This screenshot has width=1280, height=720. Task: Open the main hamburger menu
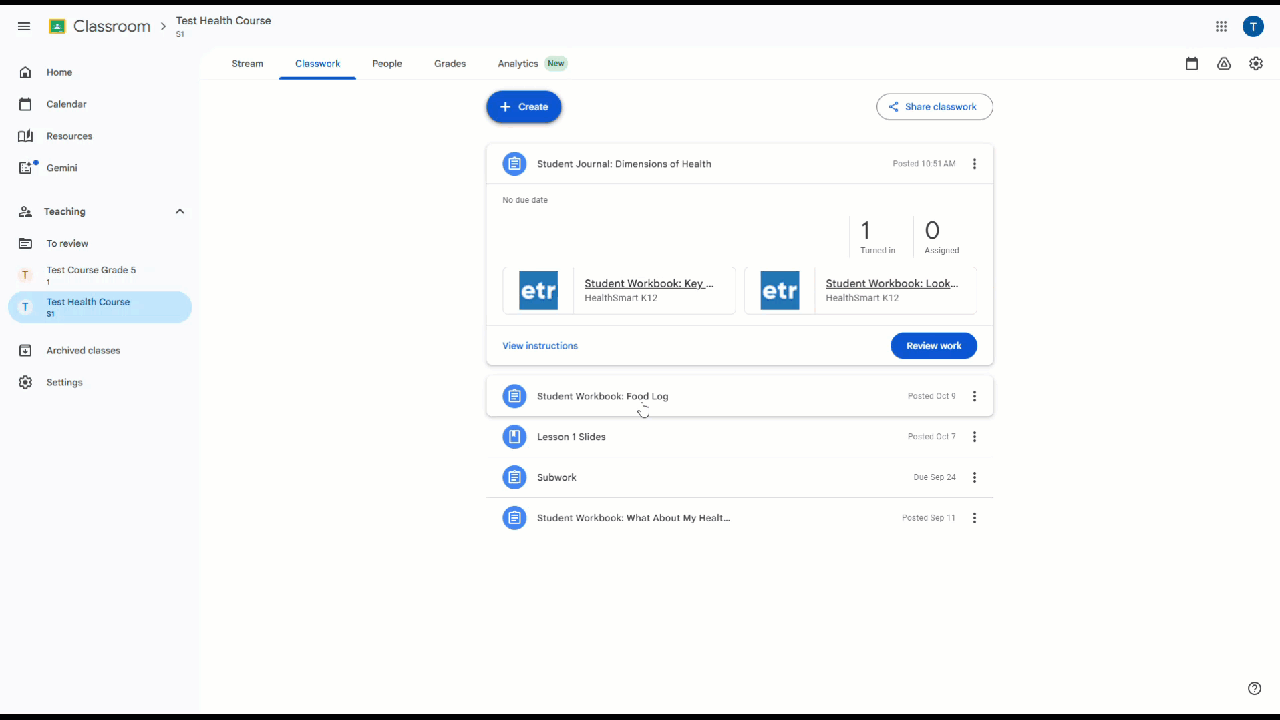pyautogui.click(x=24, y=26)
